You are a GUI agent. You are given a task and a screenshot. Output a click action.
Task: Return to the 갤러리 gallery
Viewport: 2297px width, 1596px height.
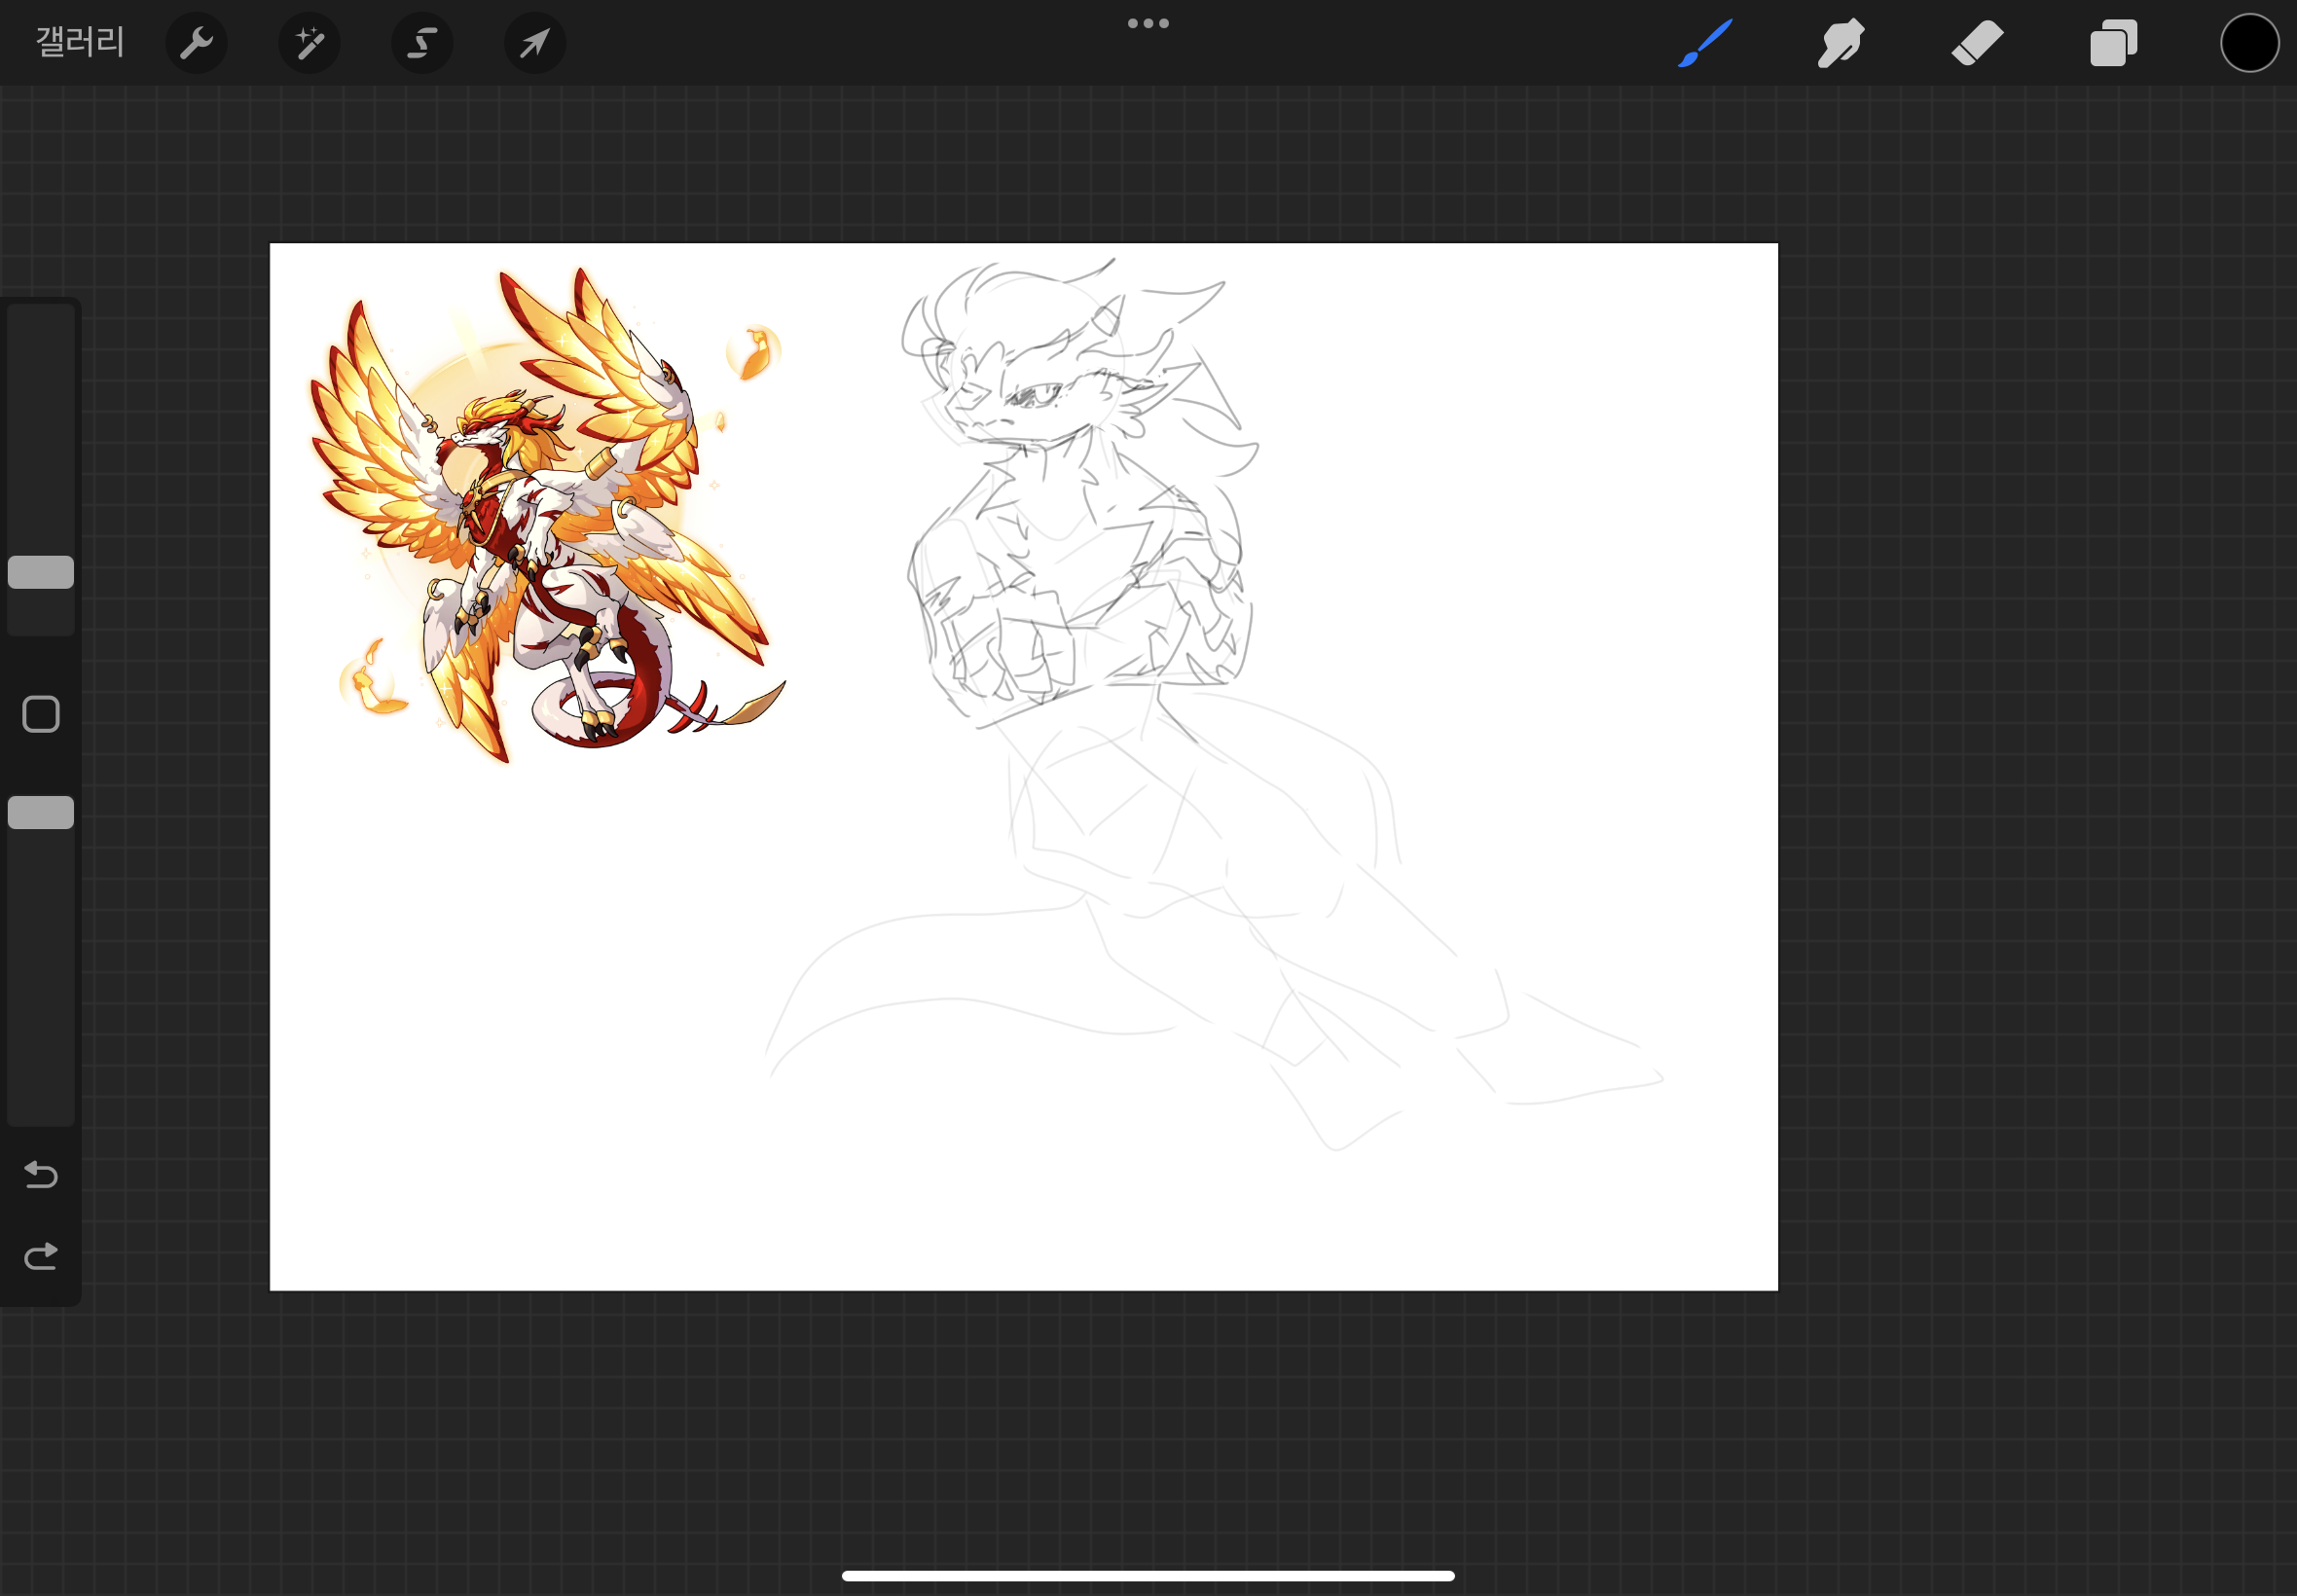coord(80,42)
